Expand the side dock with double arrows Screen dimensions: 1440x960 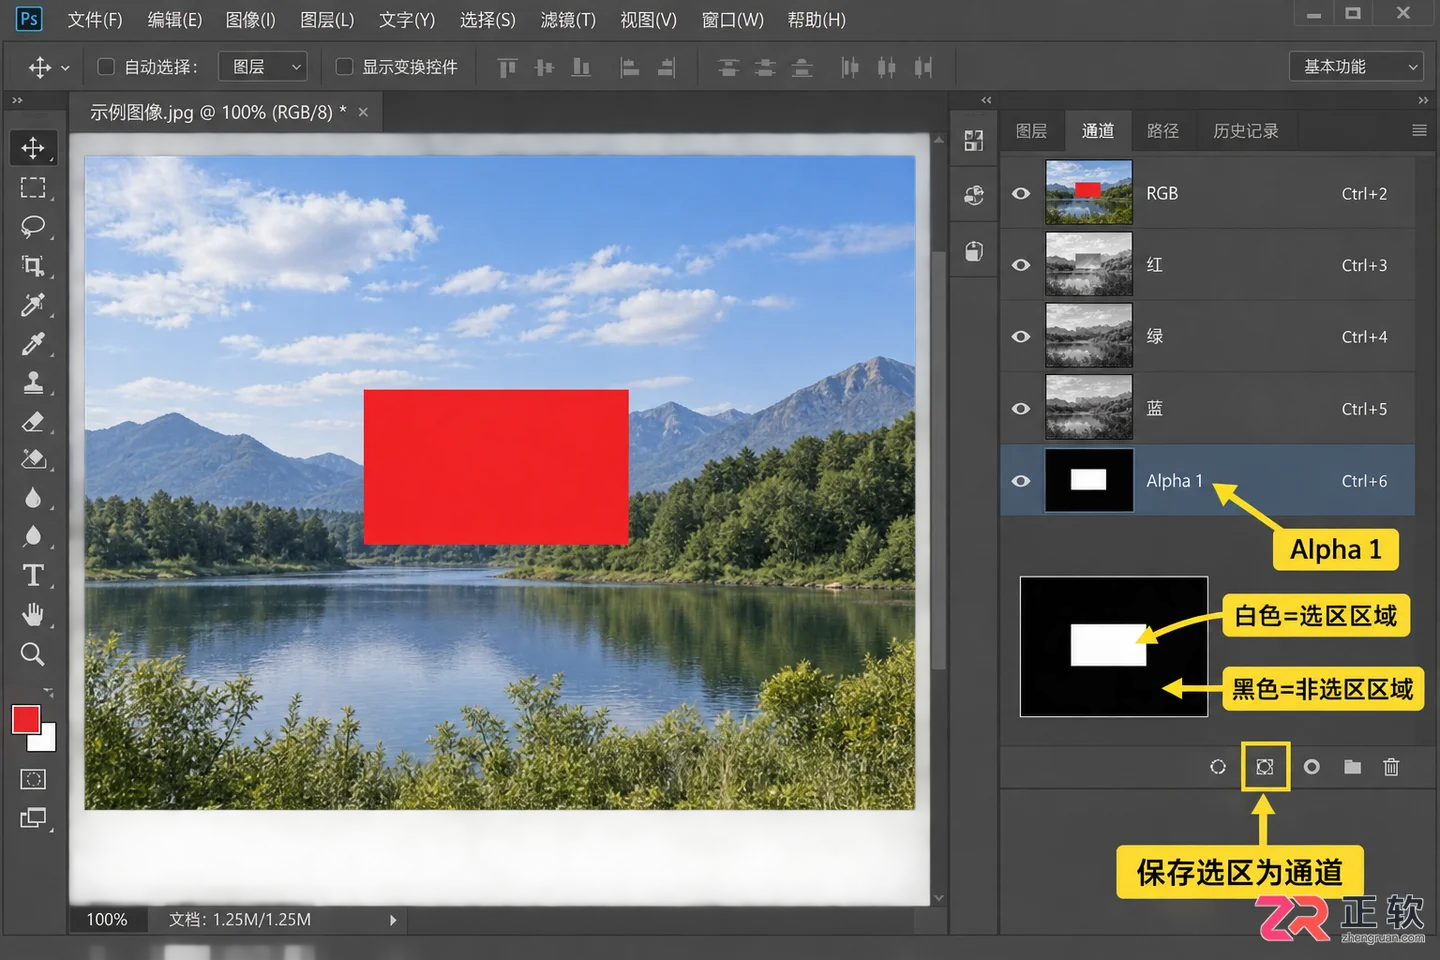(986, 100)
